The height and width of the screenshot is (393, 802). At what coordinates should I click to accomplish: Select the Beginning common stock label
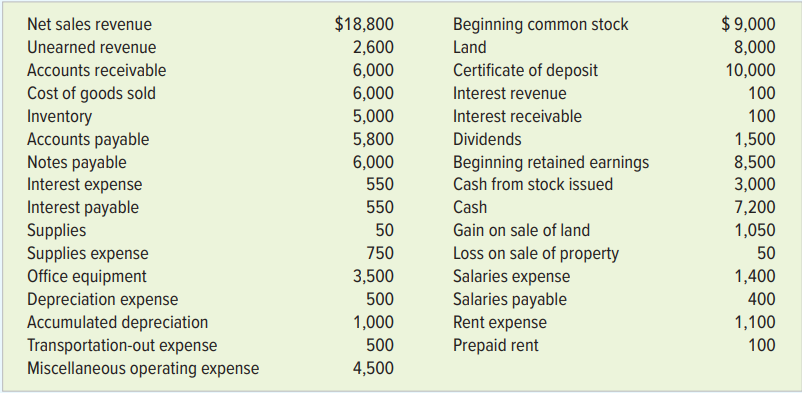click(x=541, y=25)
